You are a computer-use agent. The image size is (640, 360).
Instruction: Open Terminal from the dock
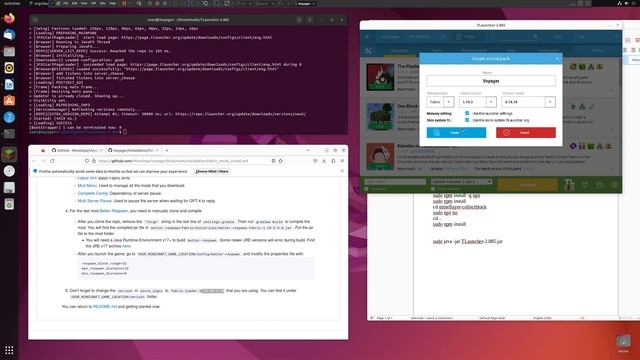click(9, 134)
